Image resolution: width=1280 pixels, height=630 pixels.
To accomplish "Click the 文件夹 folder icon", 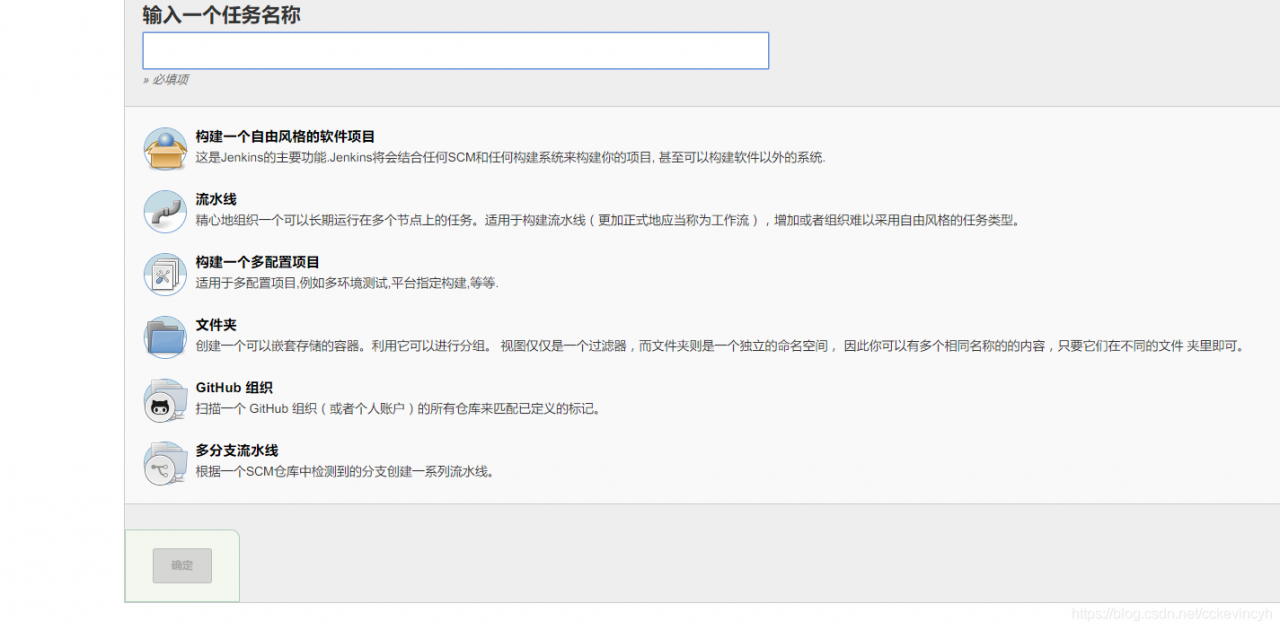I will [165, 337].
